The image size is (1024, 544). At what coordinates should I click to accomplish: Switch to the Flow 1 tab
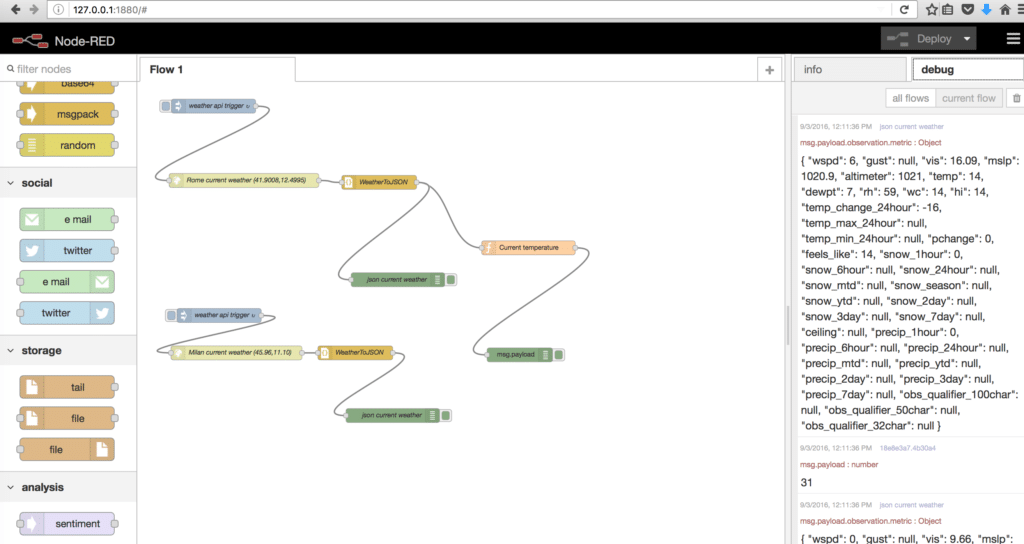217,69
